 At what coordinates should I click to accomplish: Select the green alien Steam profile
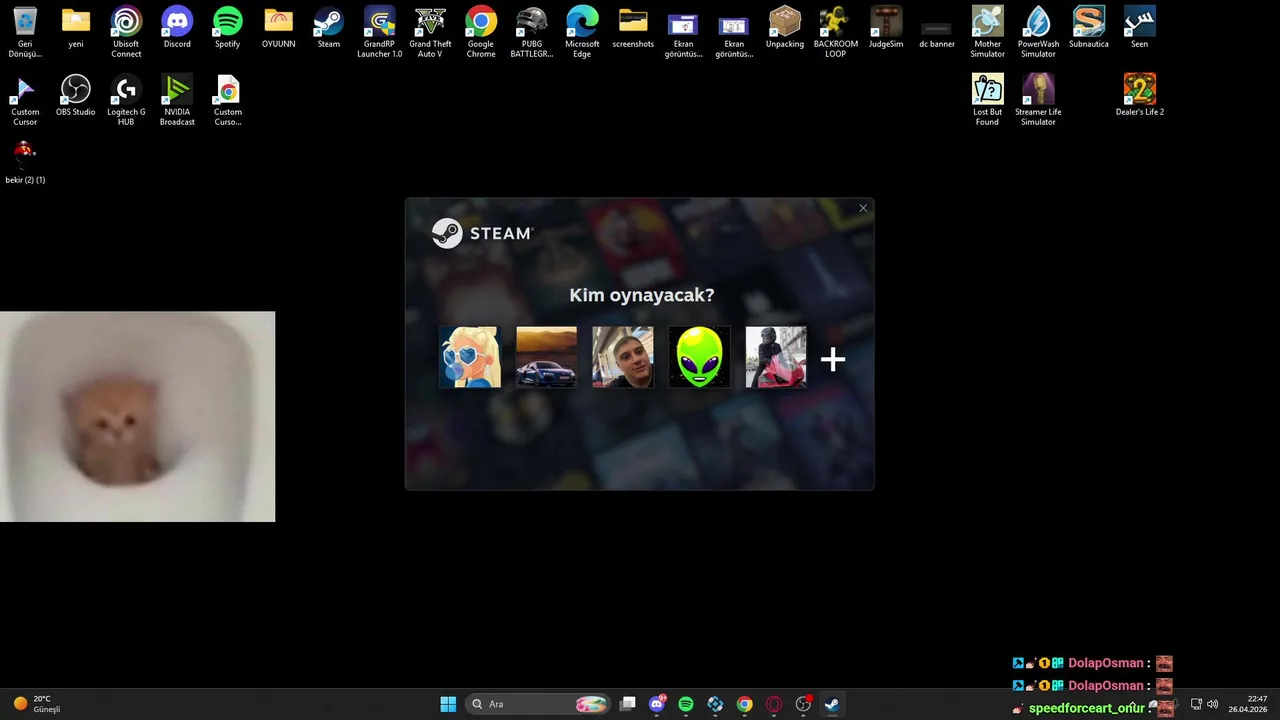[699, 357]
